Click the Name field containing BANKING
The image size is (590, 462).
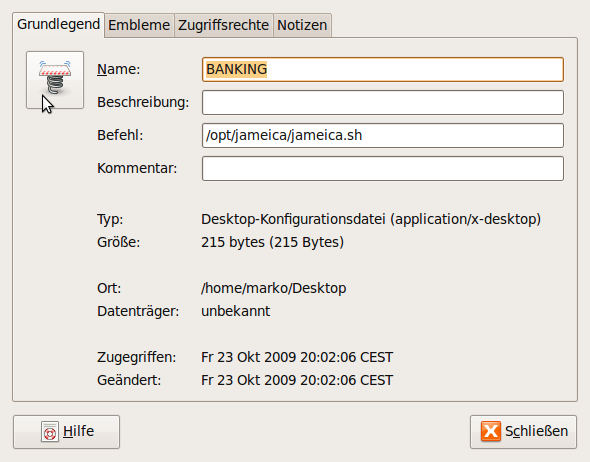[x=383, y=69]
